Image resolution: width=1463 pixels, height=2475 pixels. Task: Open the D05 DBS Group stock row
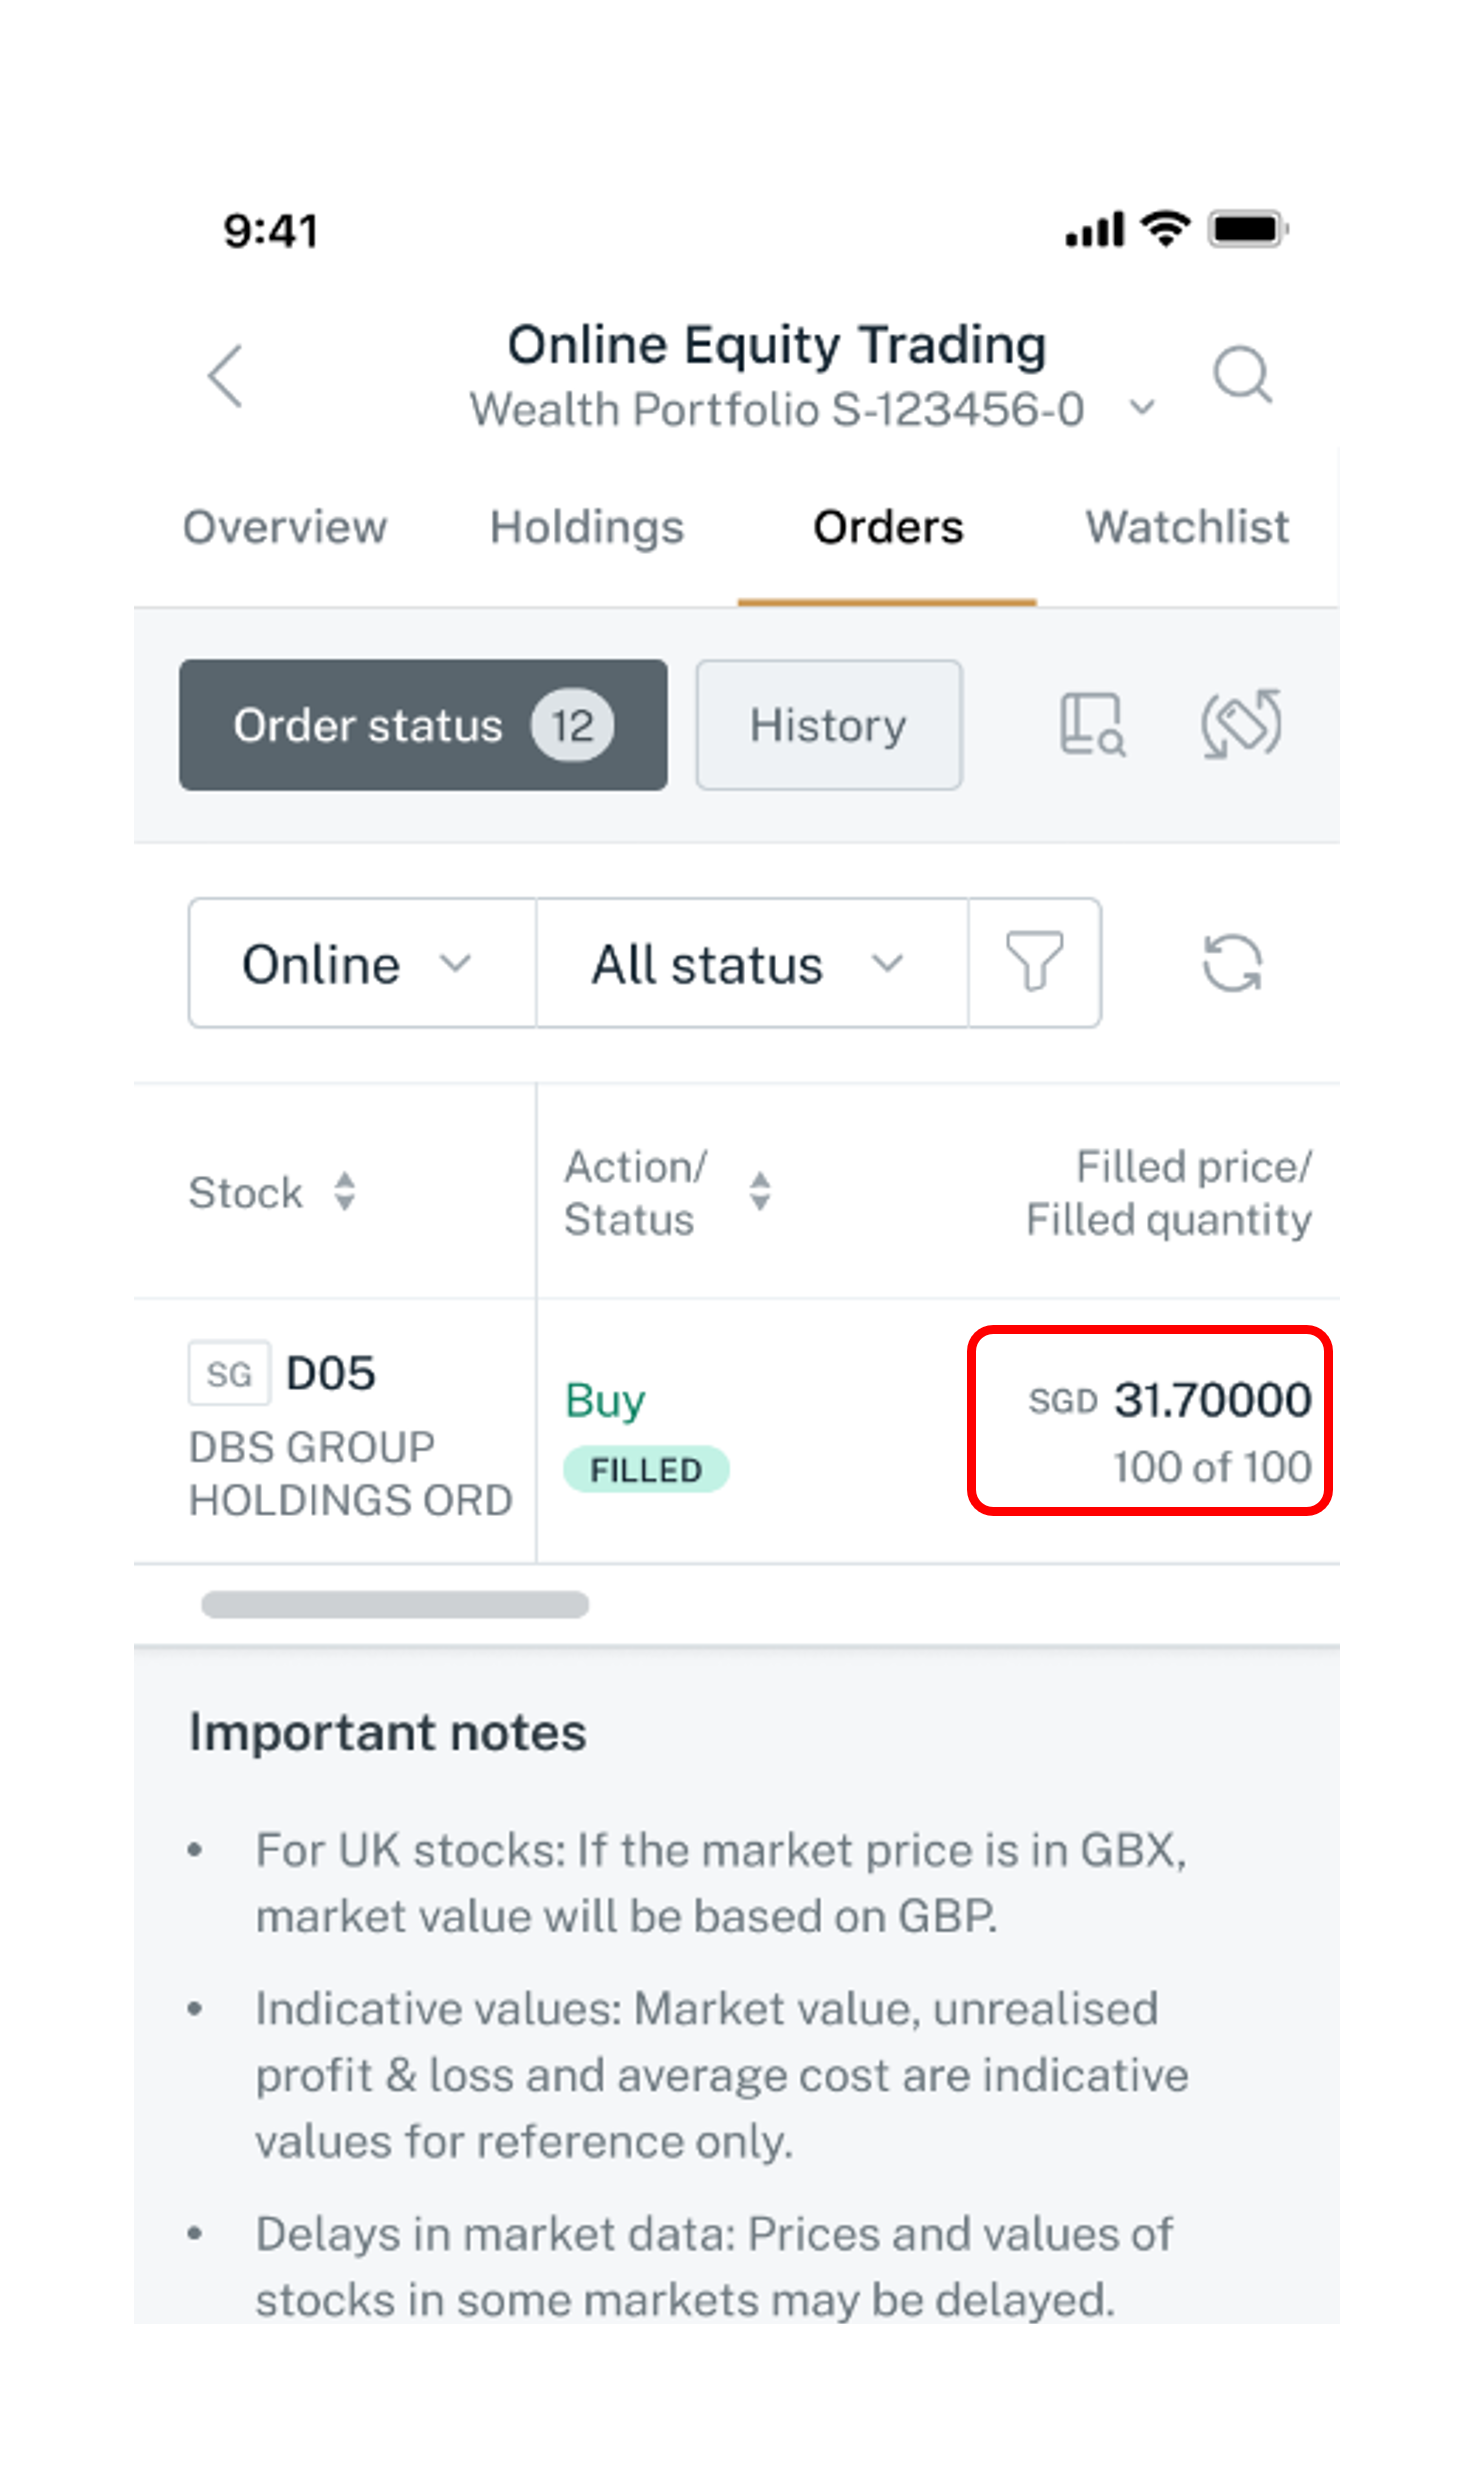point(736,1431)
